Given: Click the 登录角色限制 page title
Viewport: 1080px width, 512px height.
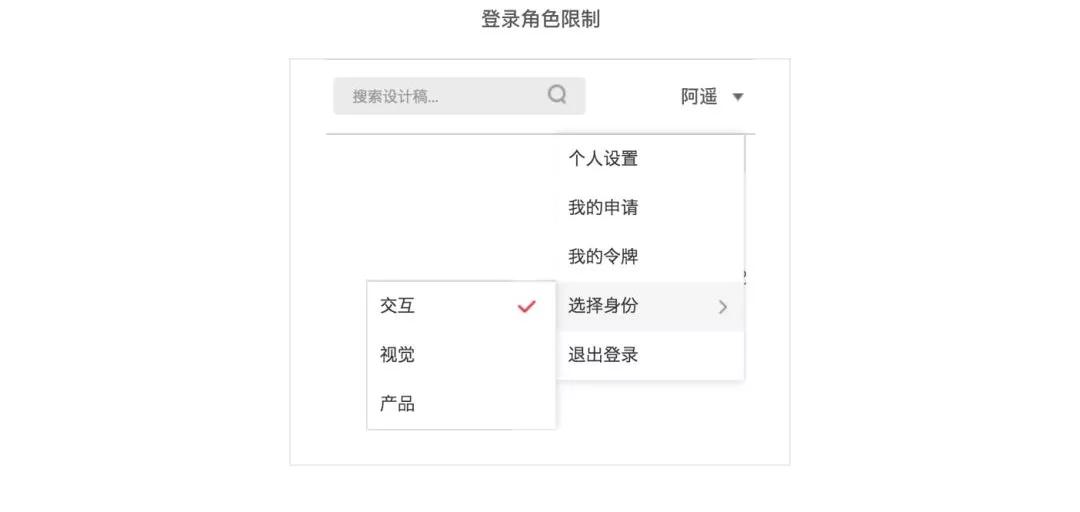Looking at the screenshot, I should pos(540,19).
